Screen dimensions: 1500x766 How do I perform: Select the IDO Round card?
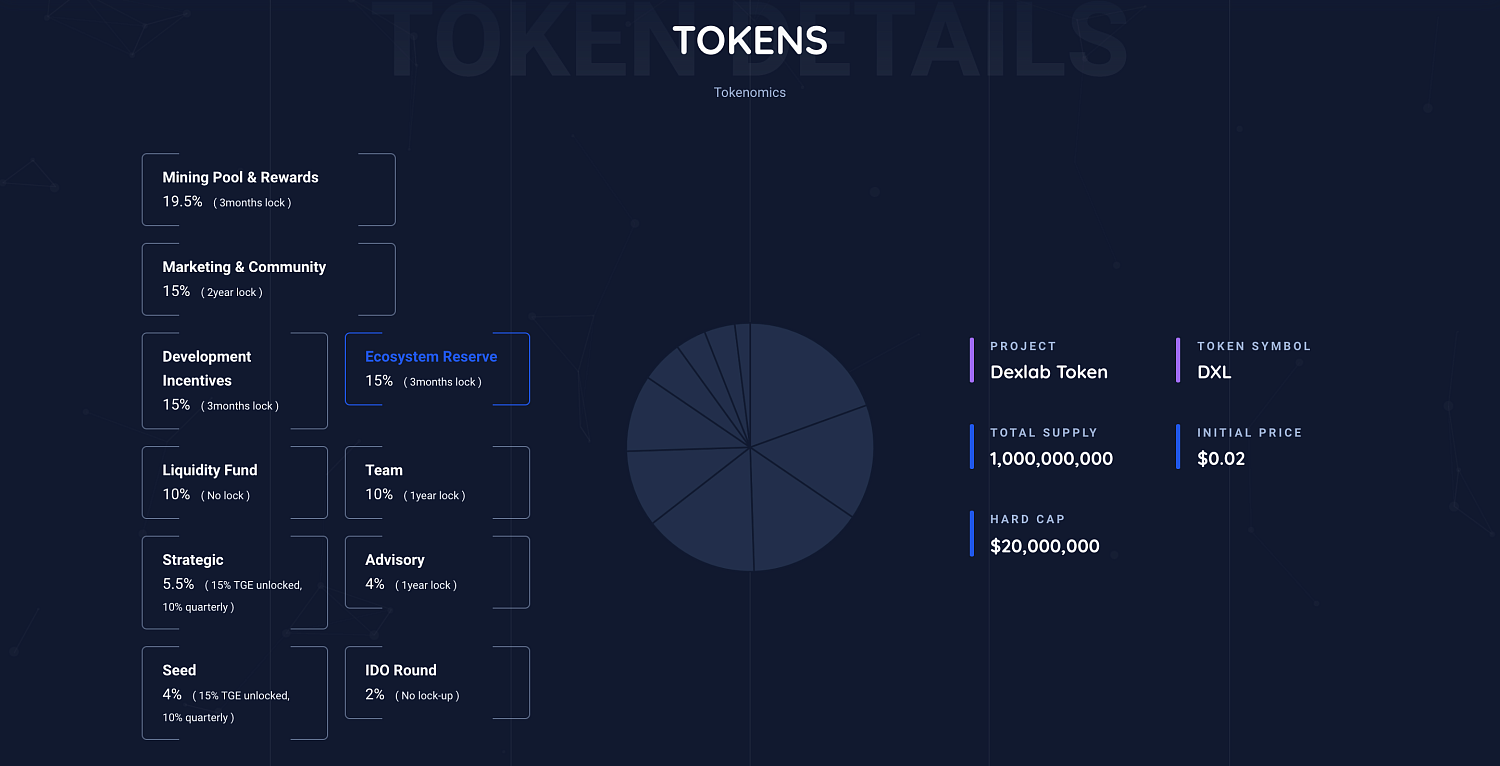pyautogui.click(x=437, y=682)
